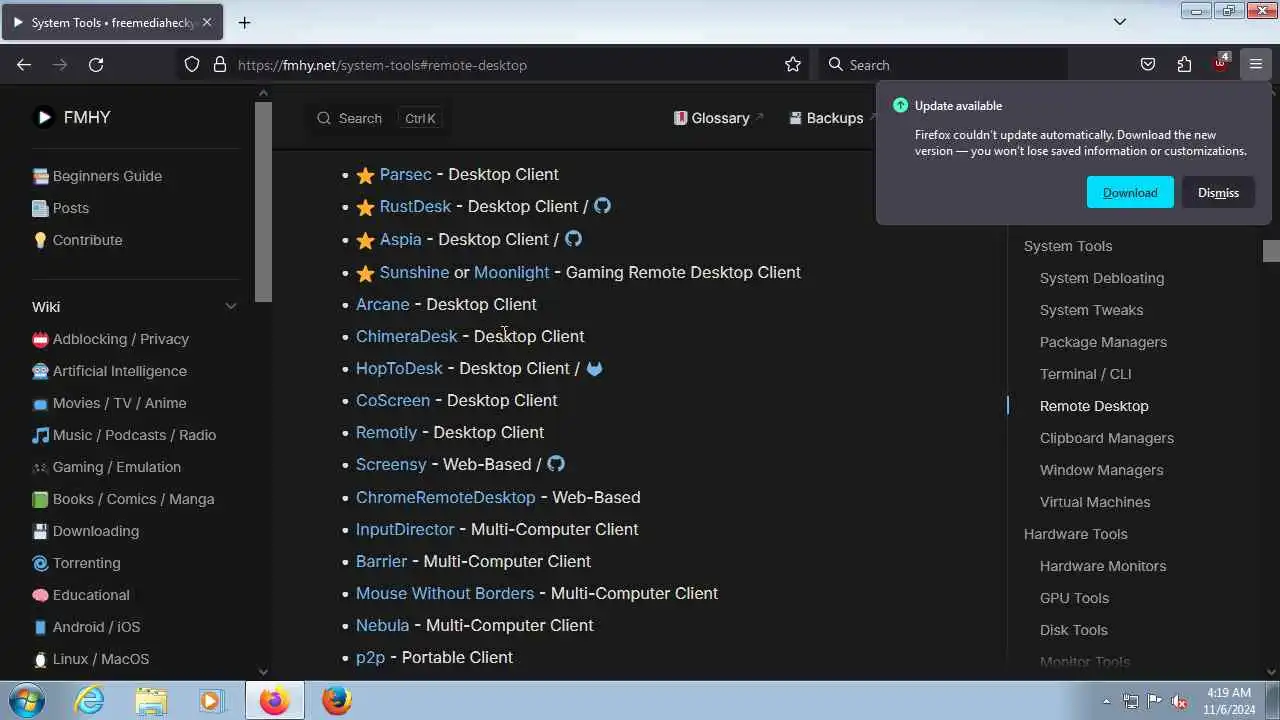Jump to Package Managers section

[x=1103, y=342]
